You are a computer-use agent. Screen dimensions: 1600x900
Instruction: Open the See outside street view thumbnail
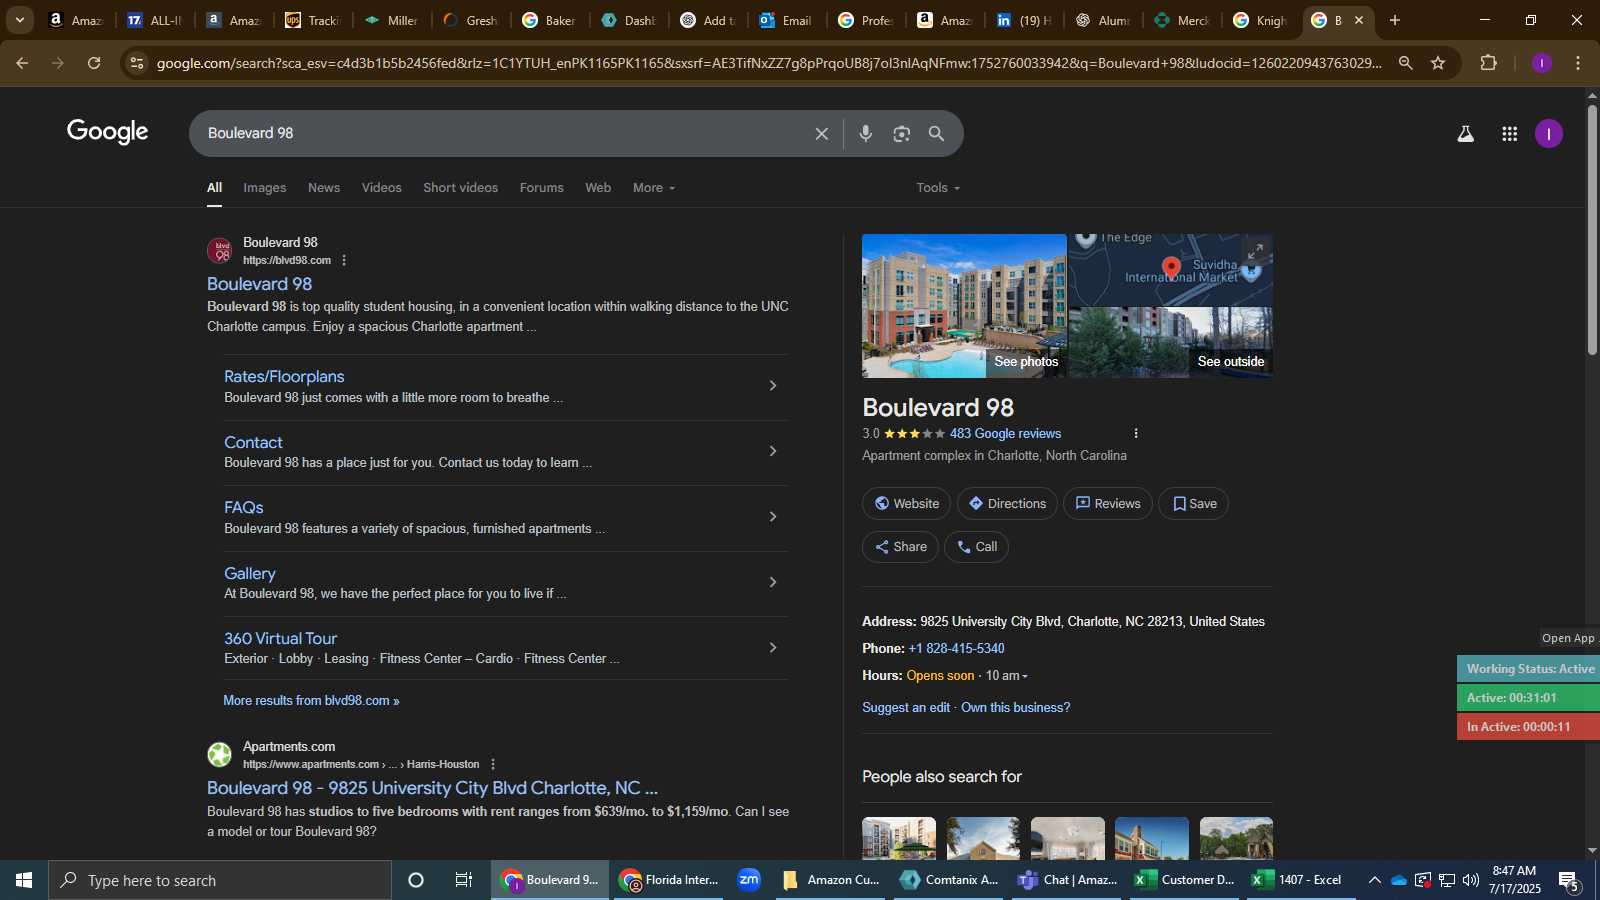[x=1171, y=343]
